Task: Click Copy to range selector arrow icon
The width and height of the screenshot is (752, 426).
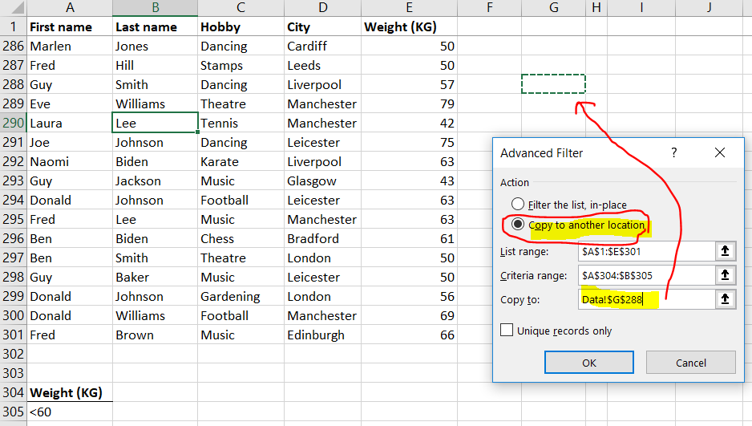Action: pos(726,299)
